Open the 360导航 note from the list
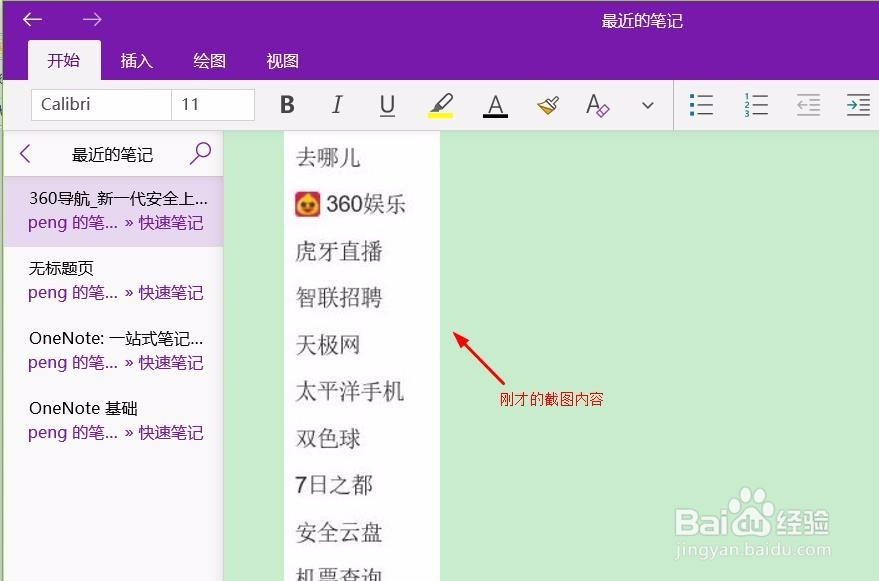The width and height of the screenshot is (879, 581). [x=113, y=210]
